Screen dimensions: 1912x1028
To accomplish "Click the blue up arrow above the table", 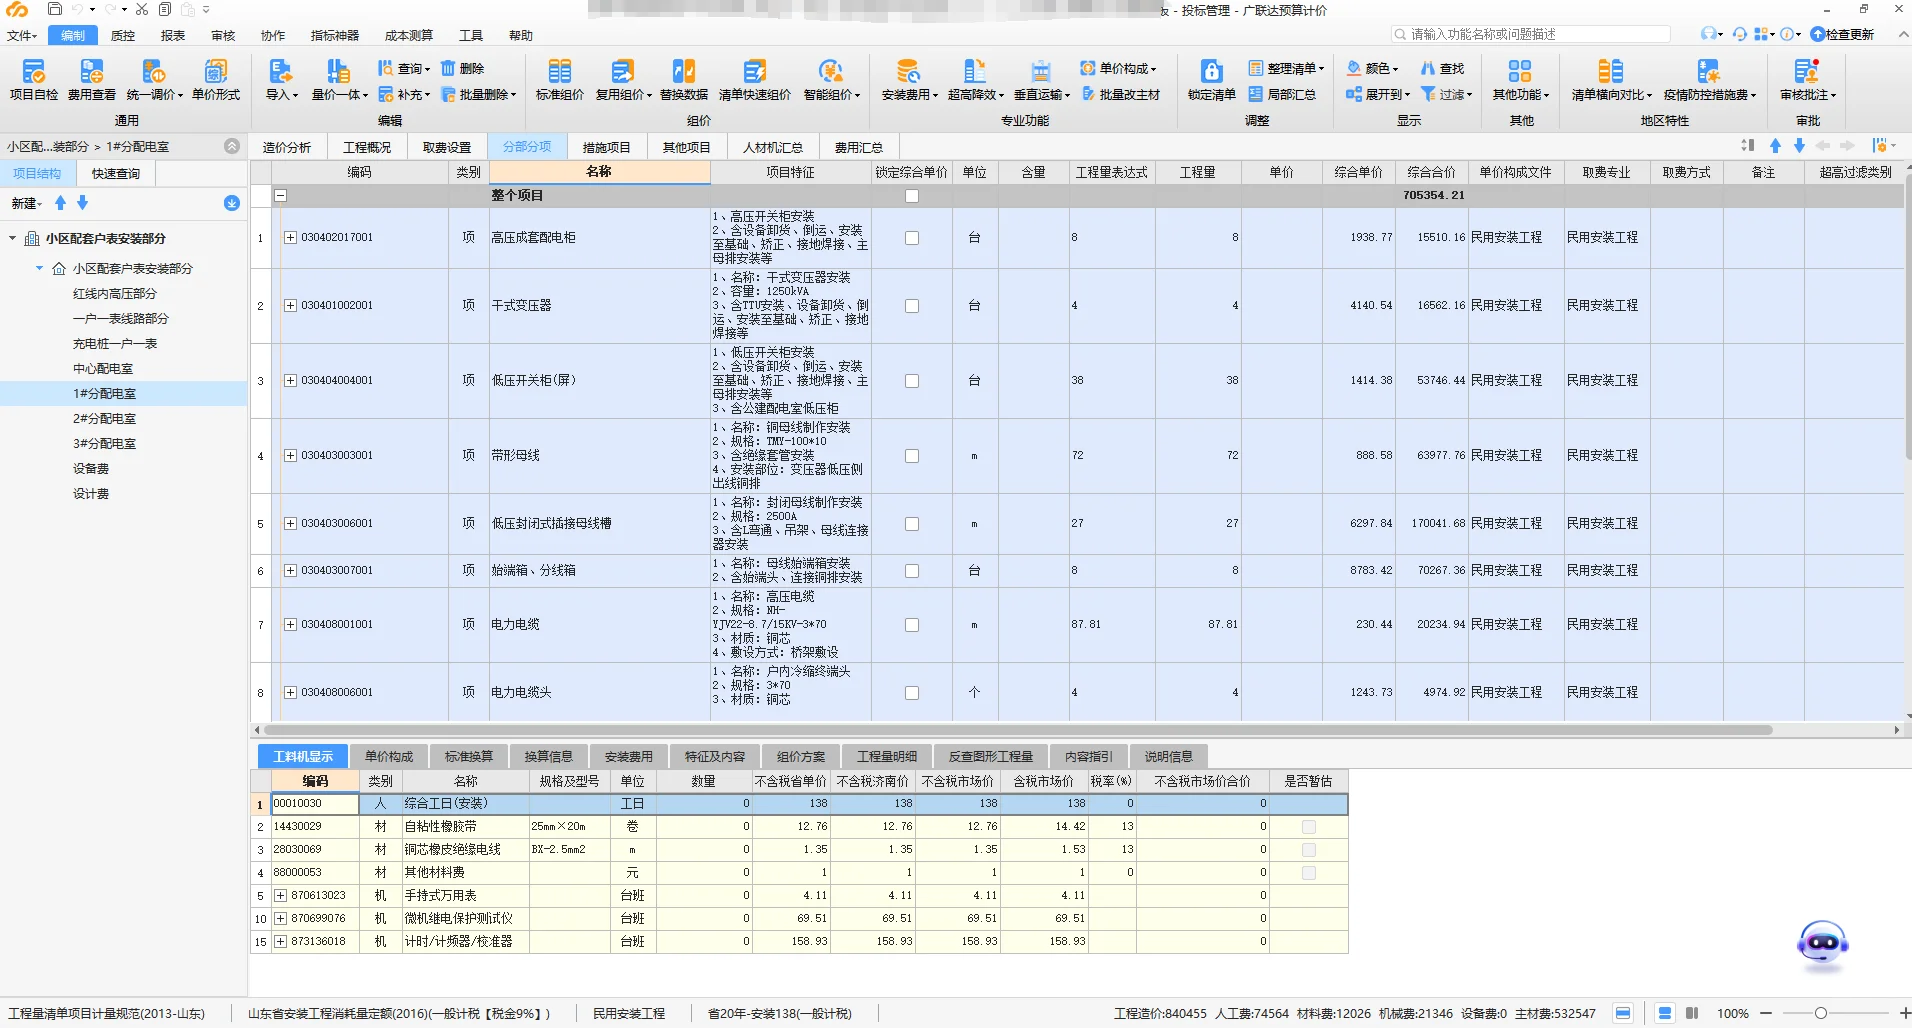I will [x=1776, y=146].
